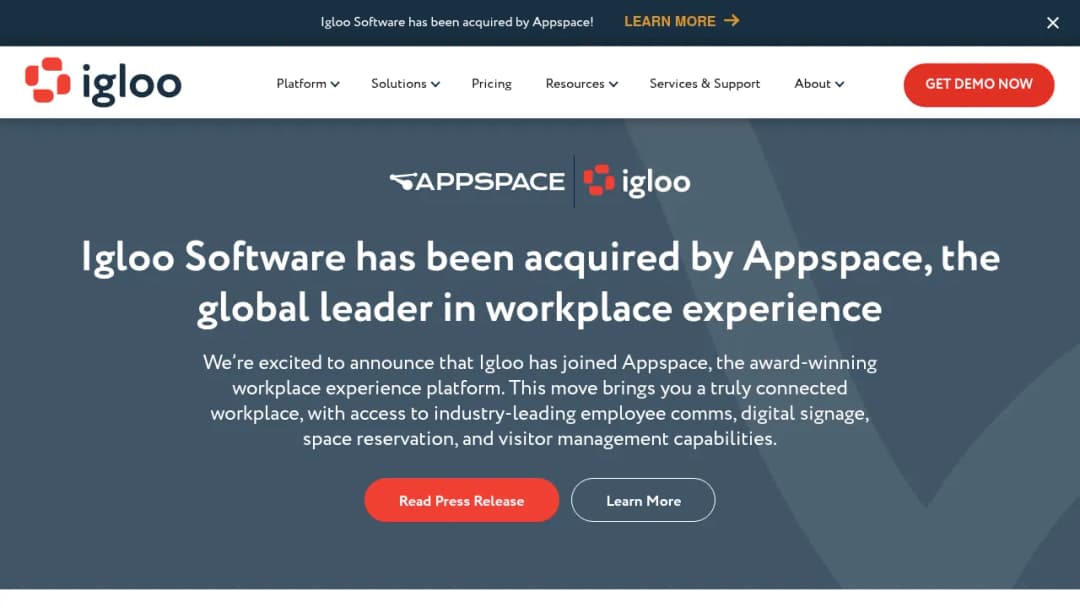Expand the Platform dropdown menu
The width and height of the screenshot is (1080, 608).
point(308,84)
